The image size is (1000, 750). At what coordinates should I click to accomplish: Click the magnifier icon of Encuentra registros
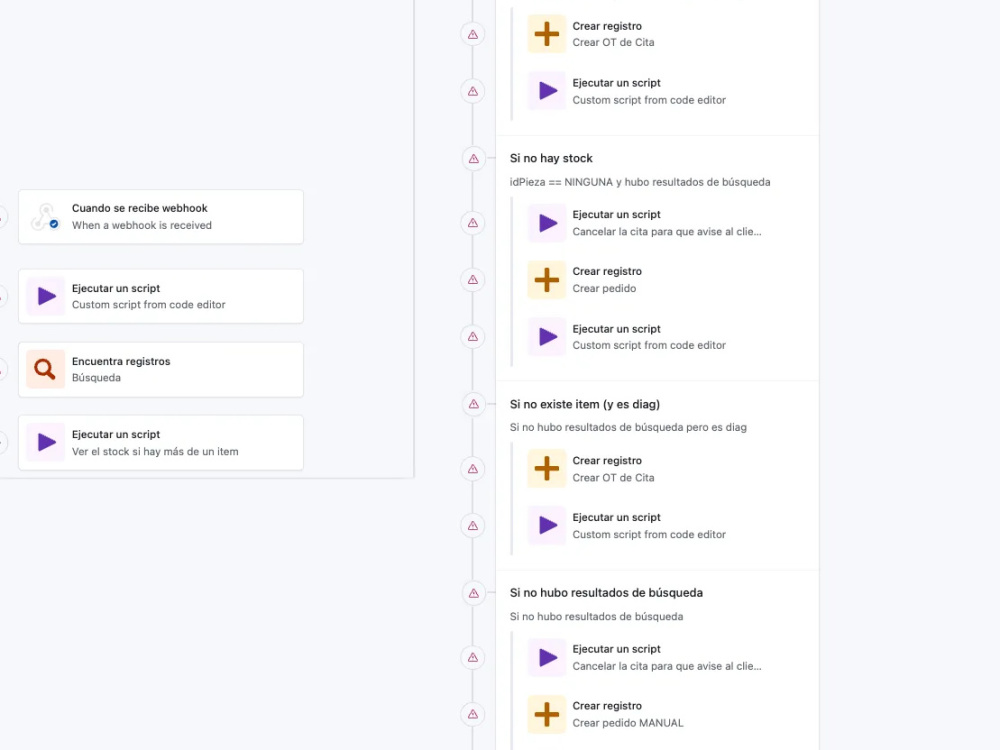(45, 369)
